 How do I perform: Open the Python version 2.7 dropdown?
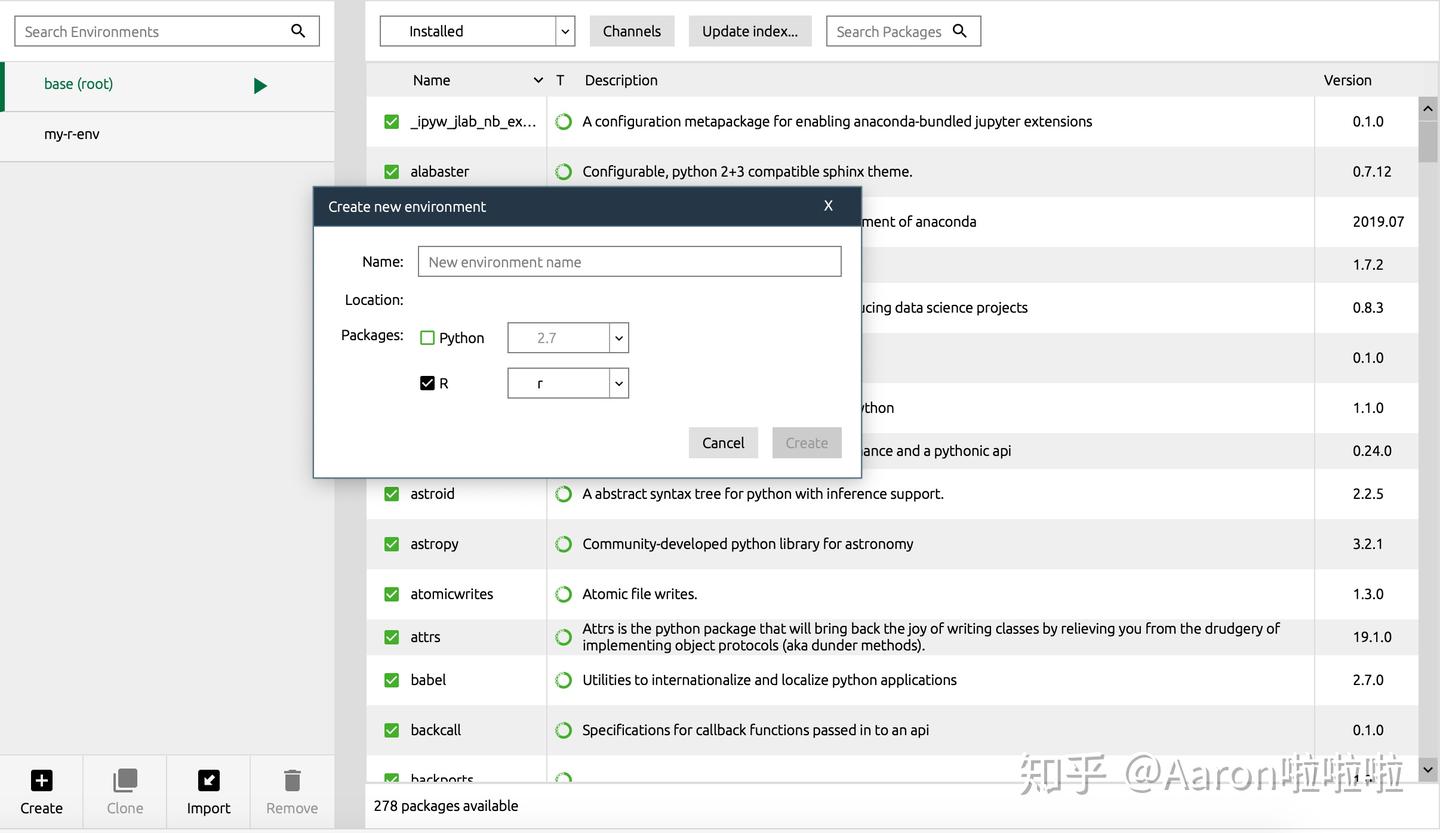pos(618,338)
